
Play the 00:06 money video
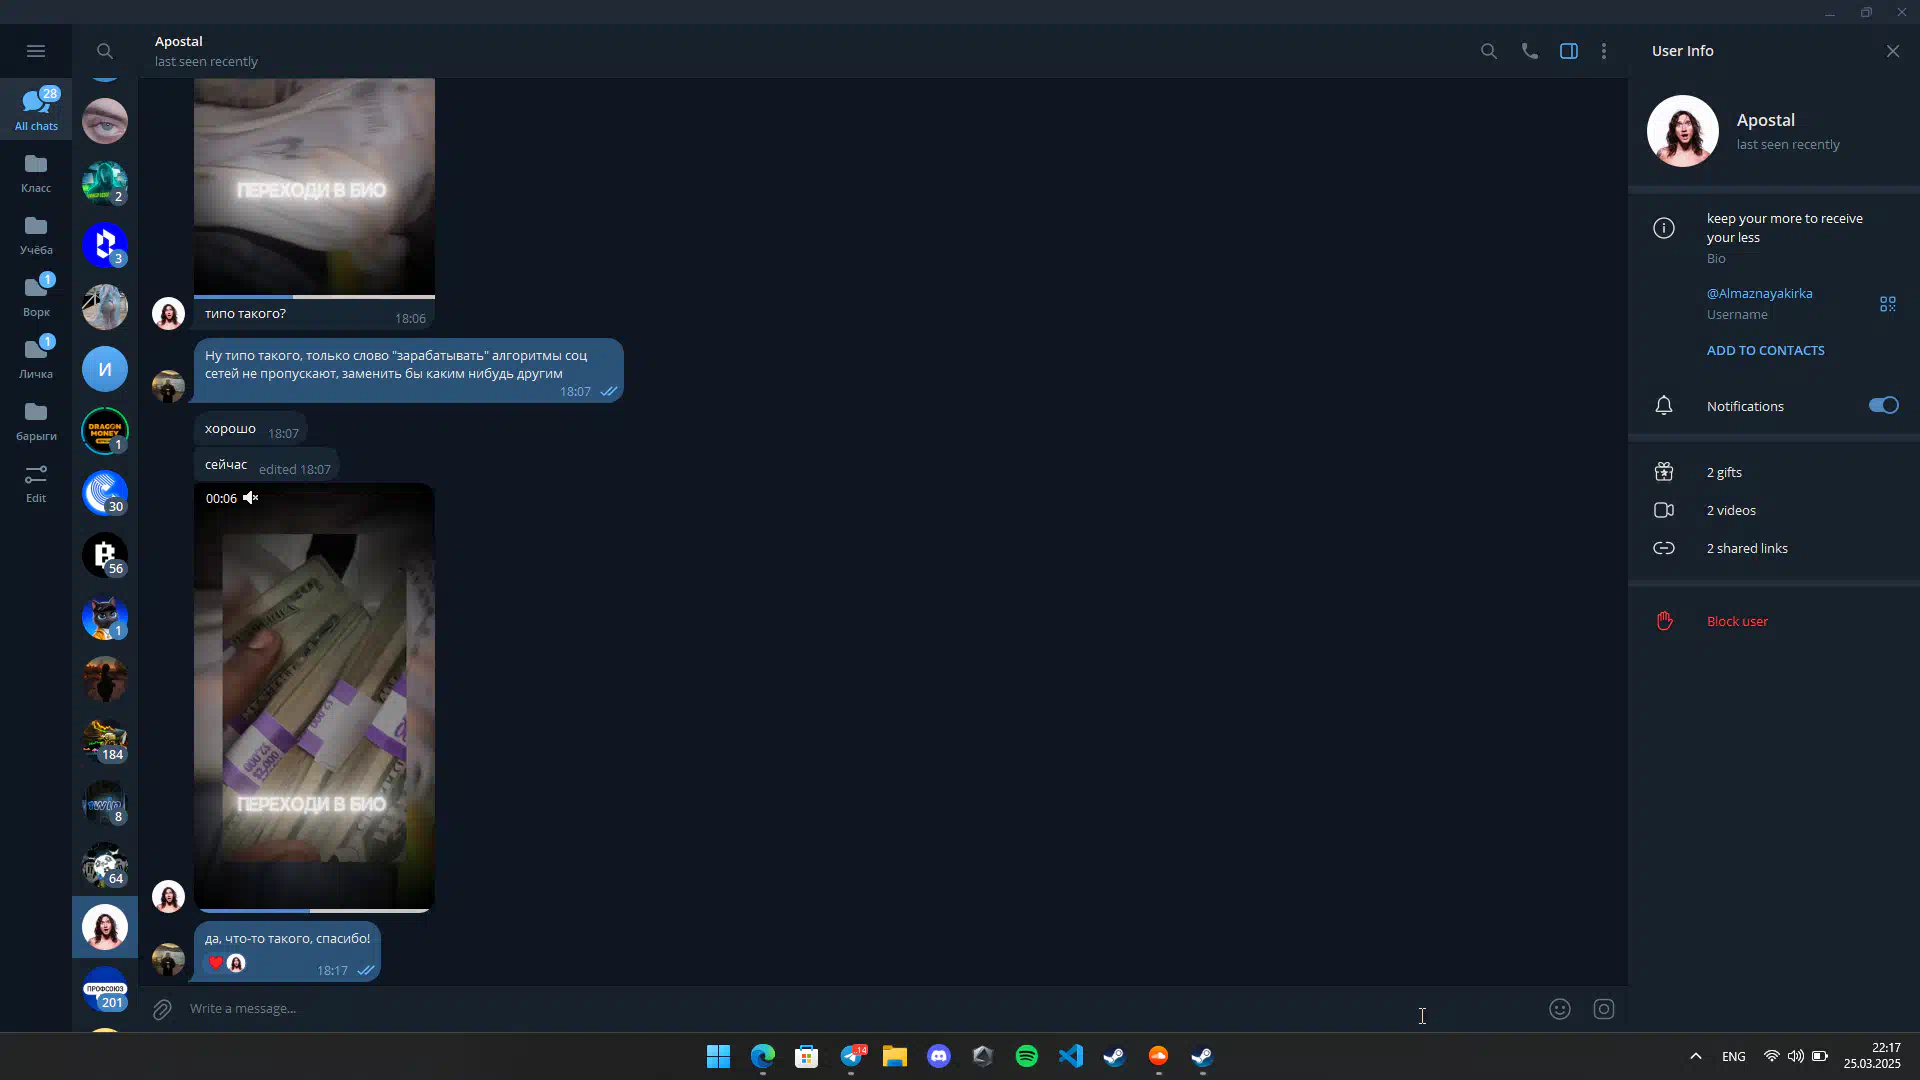pyautogui.click(x=314, y=698)
